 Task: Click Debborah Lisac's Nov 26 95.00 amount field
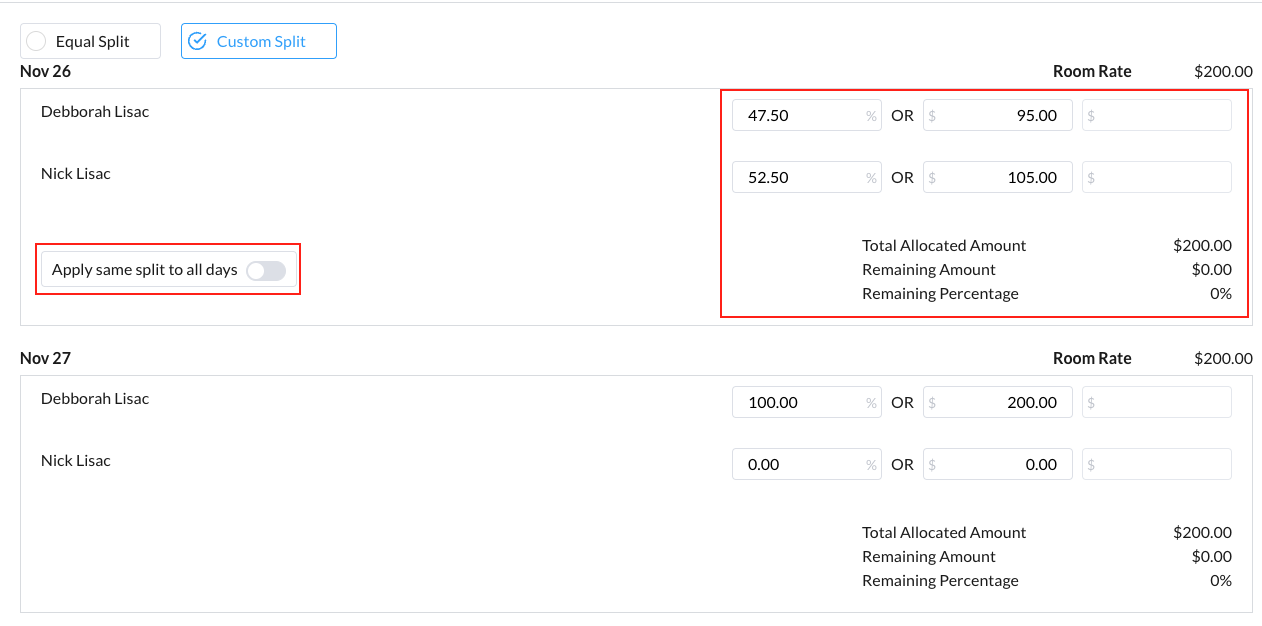coord(997,115)
